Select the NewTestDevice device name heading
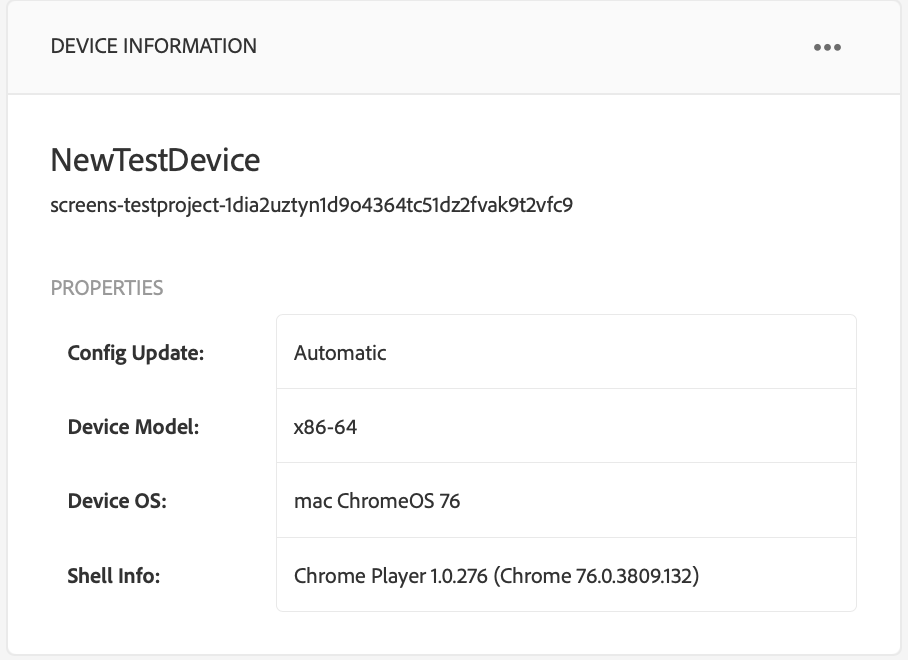The height and width of the screenshot is (660, 908). (155, 160)
